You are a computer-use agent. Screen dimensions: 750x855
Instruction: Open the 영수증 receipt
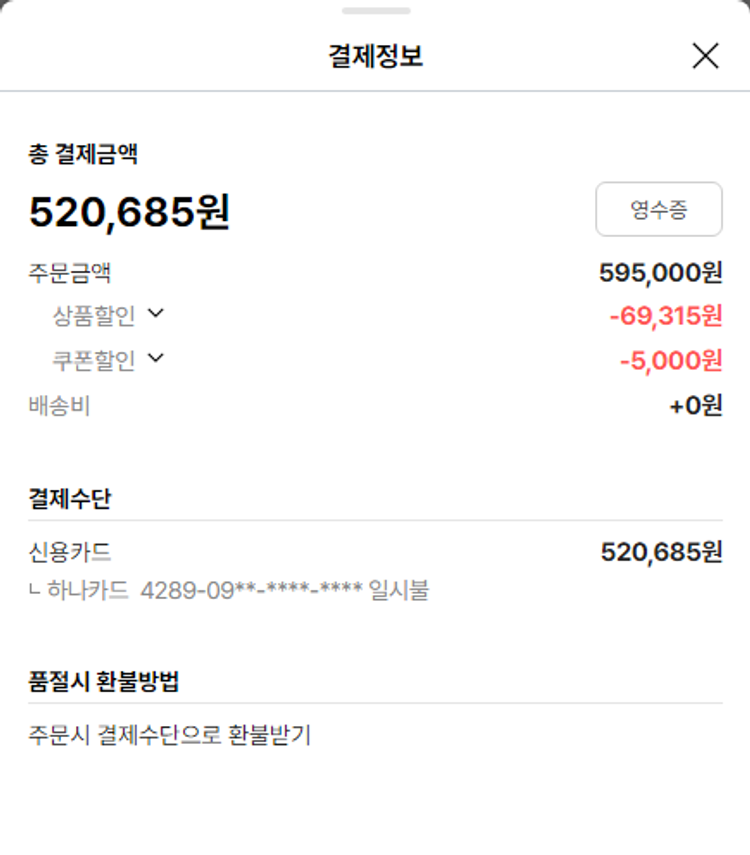(x=658, y=209)
